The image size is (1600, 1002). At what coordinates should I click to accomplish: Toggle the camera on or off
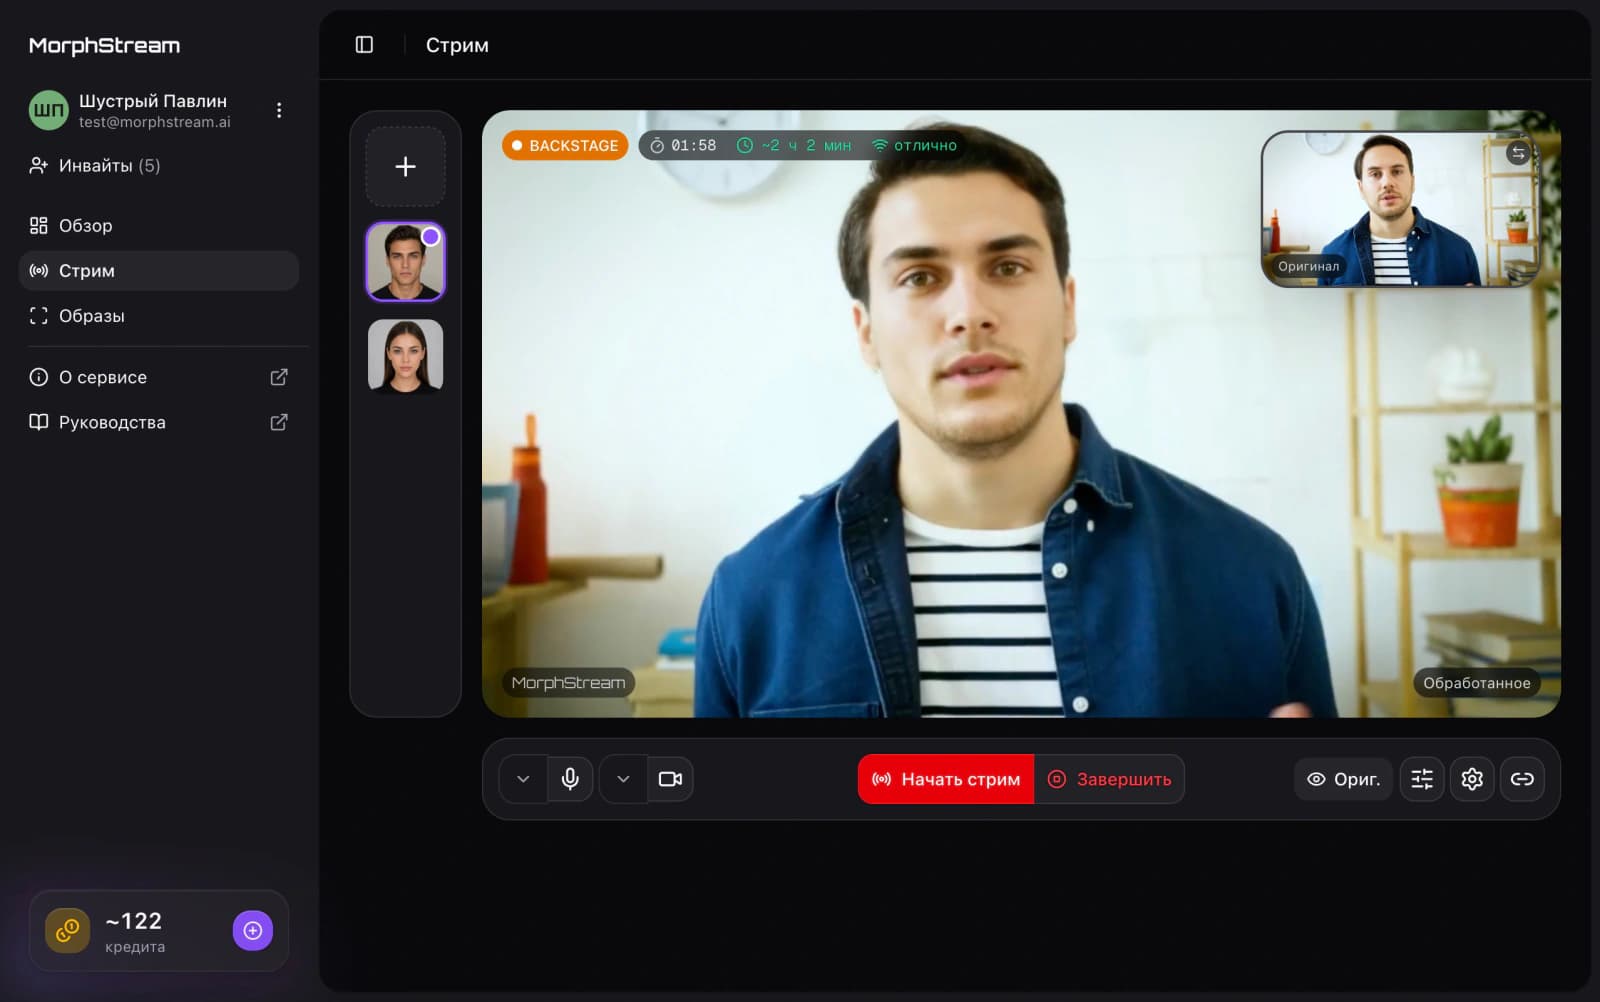coord(670,779)
